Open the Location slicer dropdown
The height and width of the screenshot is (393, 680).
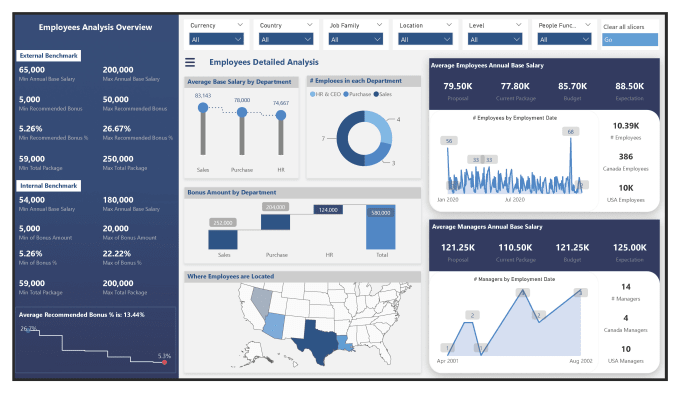[x=425, y=39]
